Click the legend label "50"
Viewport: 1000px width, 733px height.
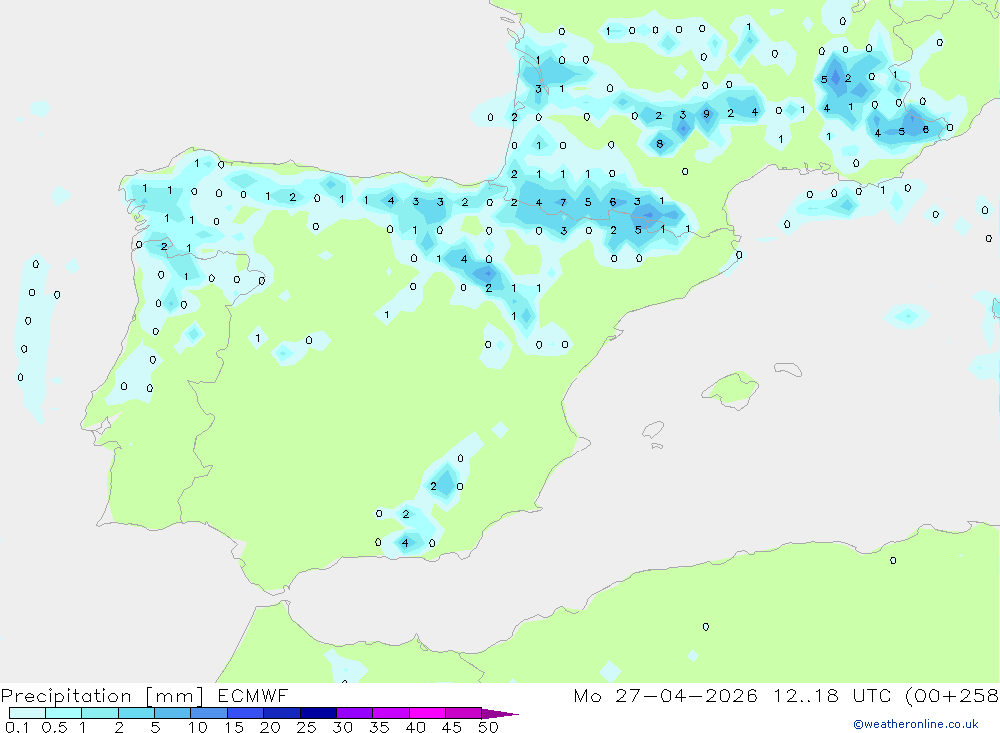click(x=488, y=727)
